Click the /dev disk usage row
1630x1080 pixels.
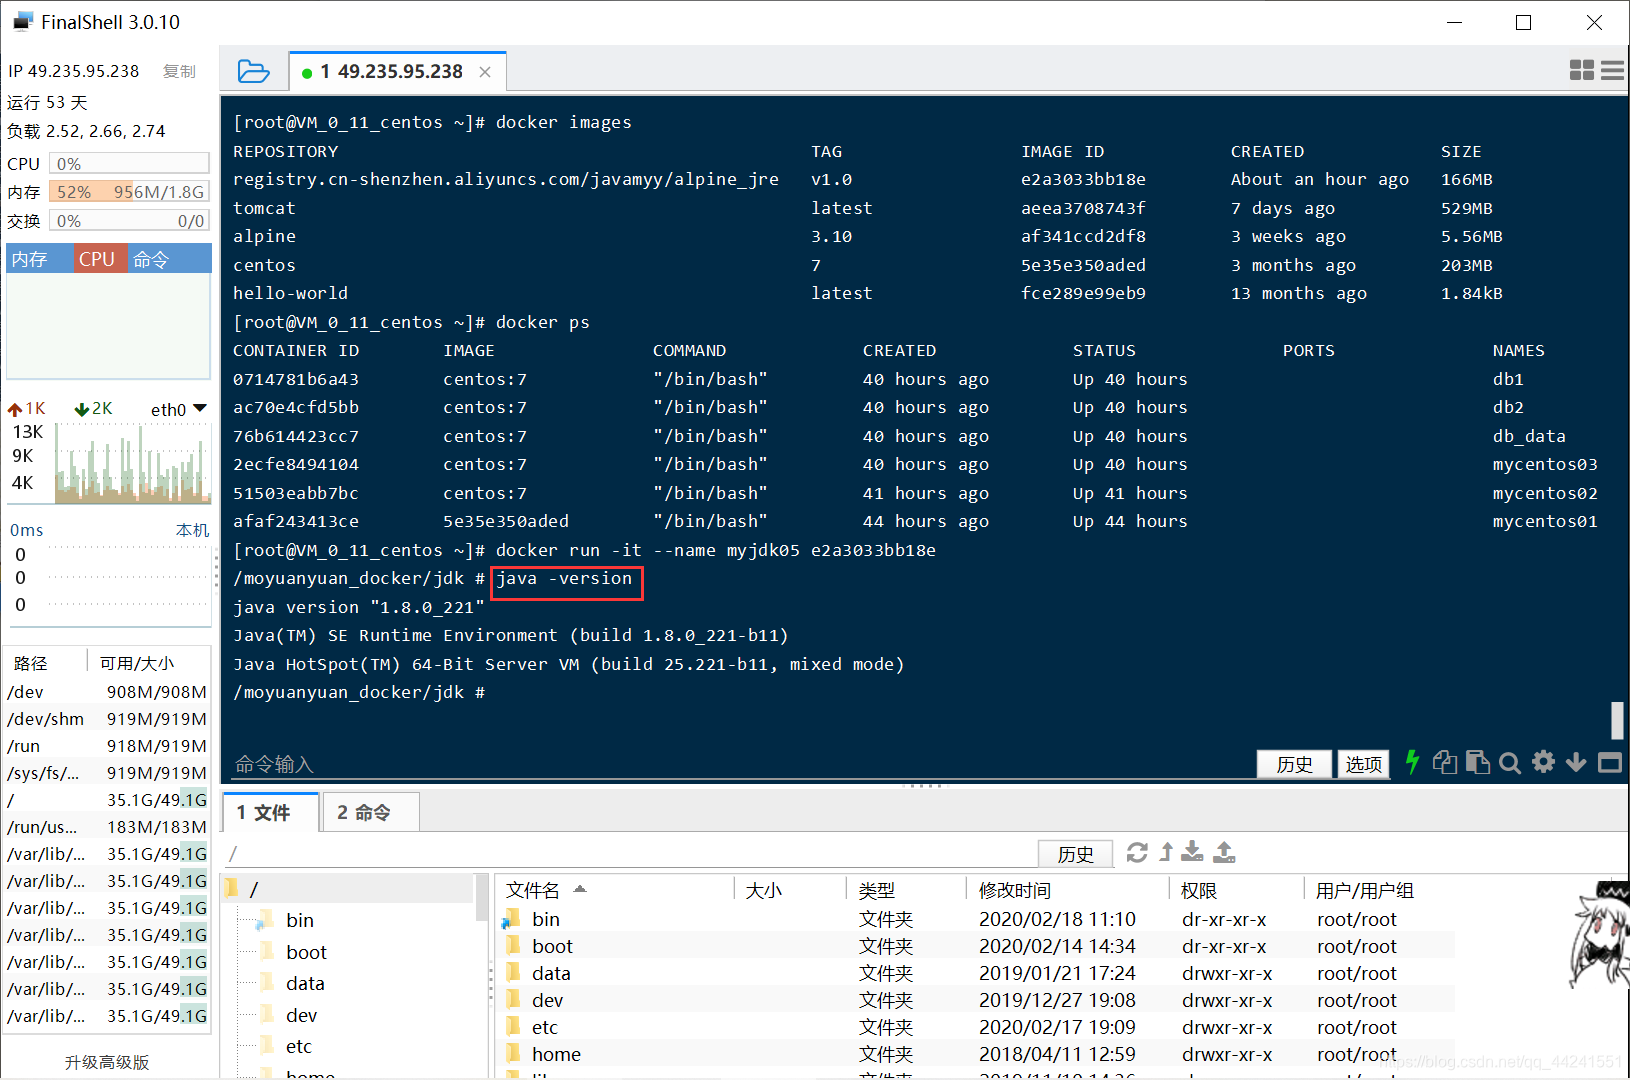[107, 692]
